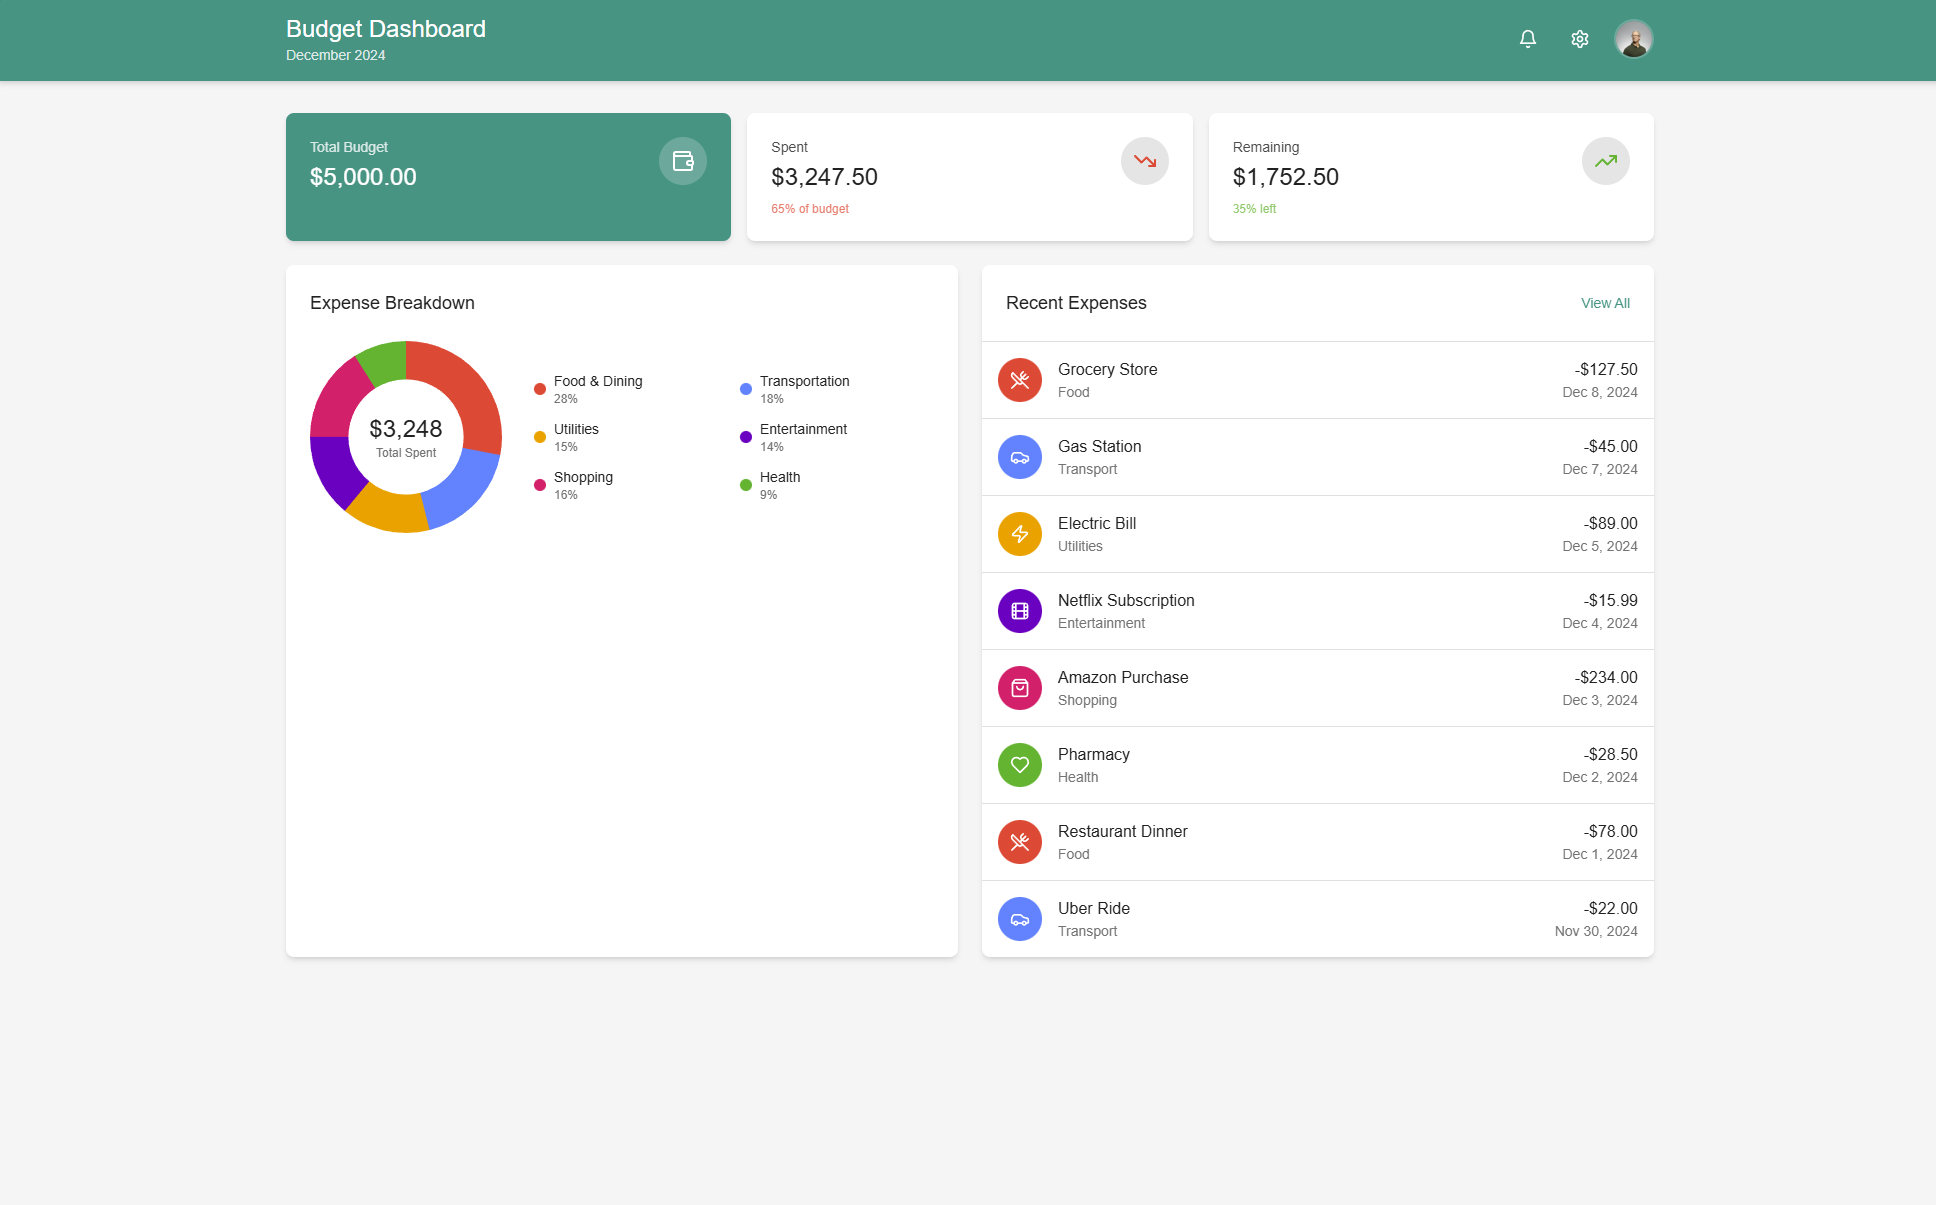Image resolution: width=1936 pixels, height=1205 pixels.
Task: Click the Electric Bill lightning icon
Action: click(x=1019, y=534)
